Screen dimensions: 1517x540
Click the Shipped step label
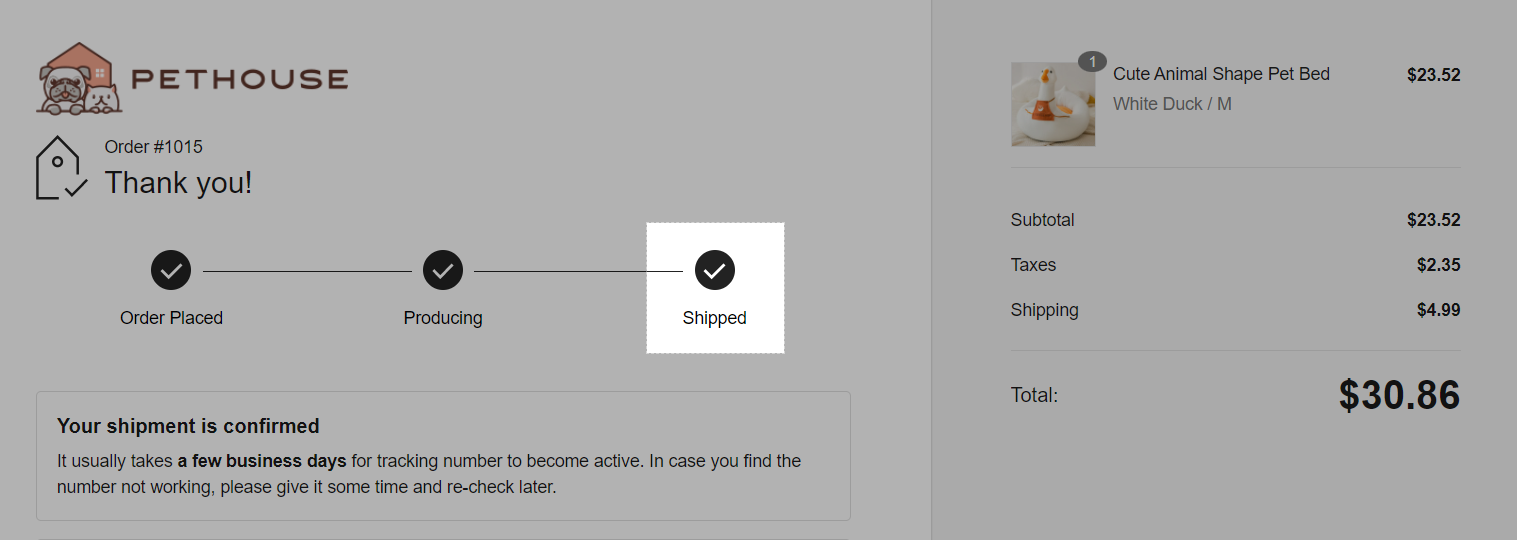(715, 318)
